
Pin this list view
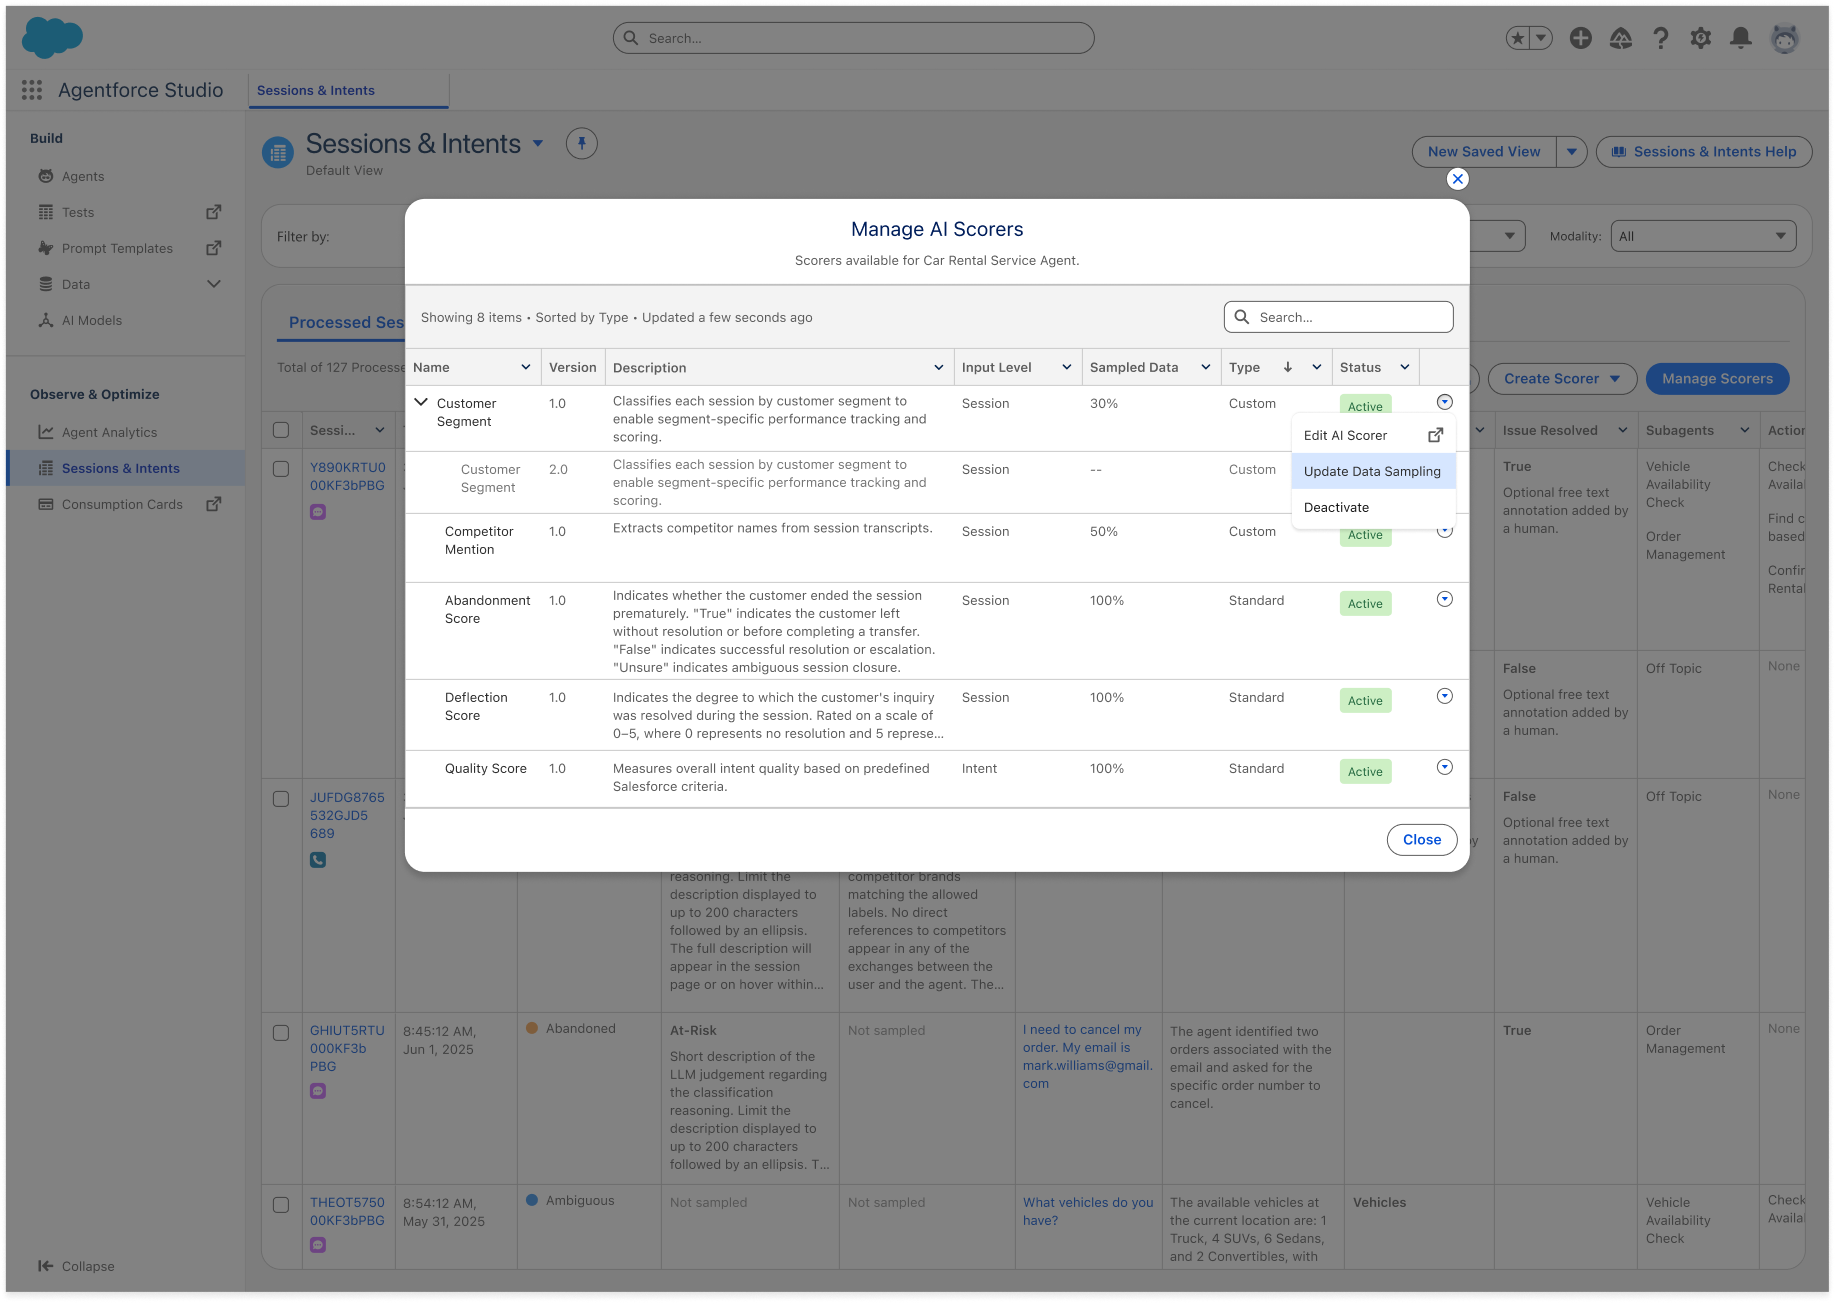pos(582,144)
